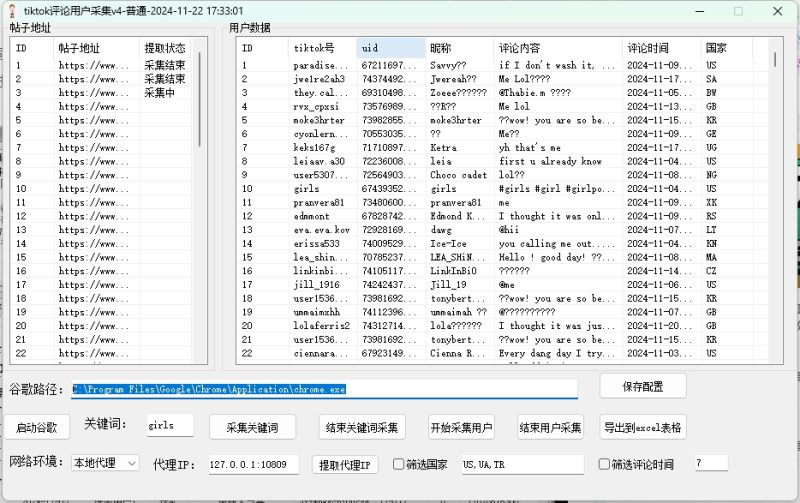This screenshot has height=503, width=800.
Task: Select user row lolaferris2
Action: [x=321, y=326]
